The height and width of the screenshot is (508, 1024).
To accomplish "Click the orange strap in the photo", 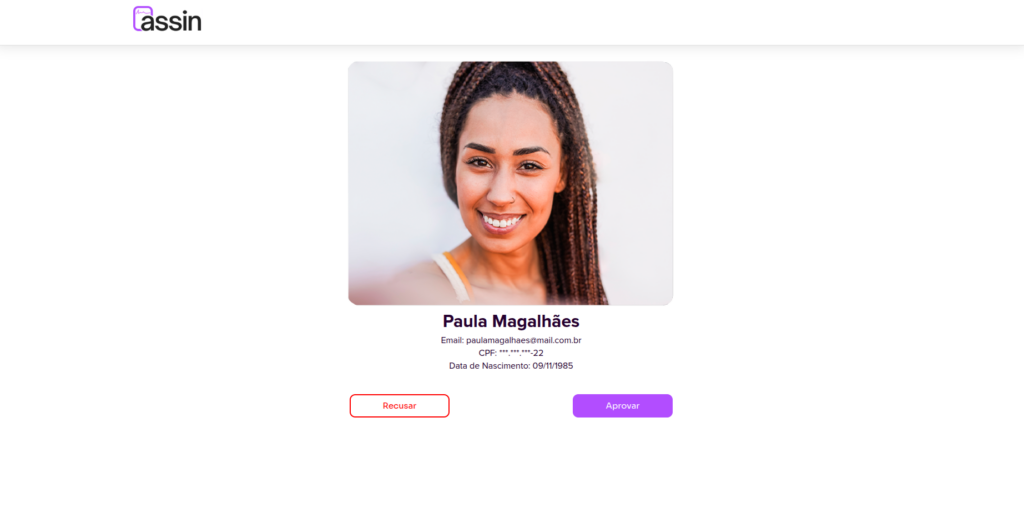I will click(458, 273).
